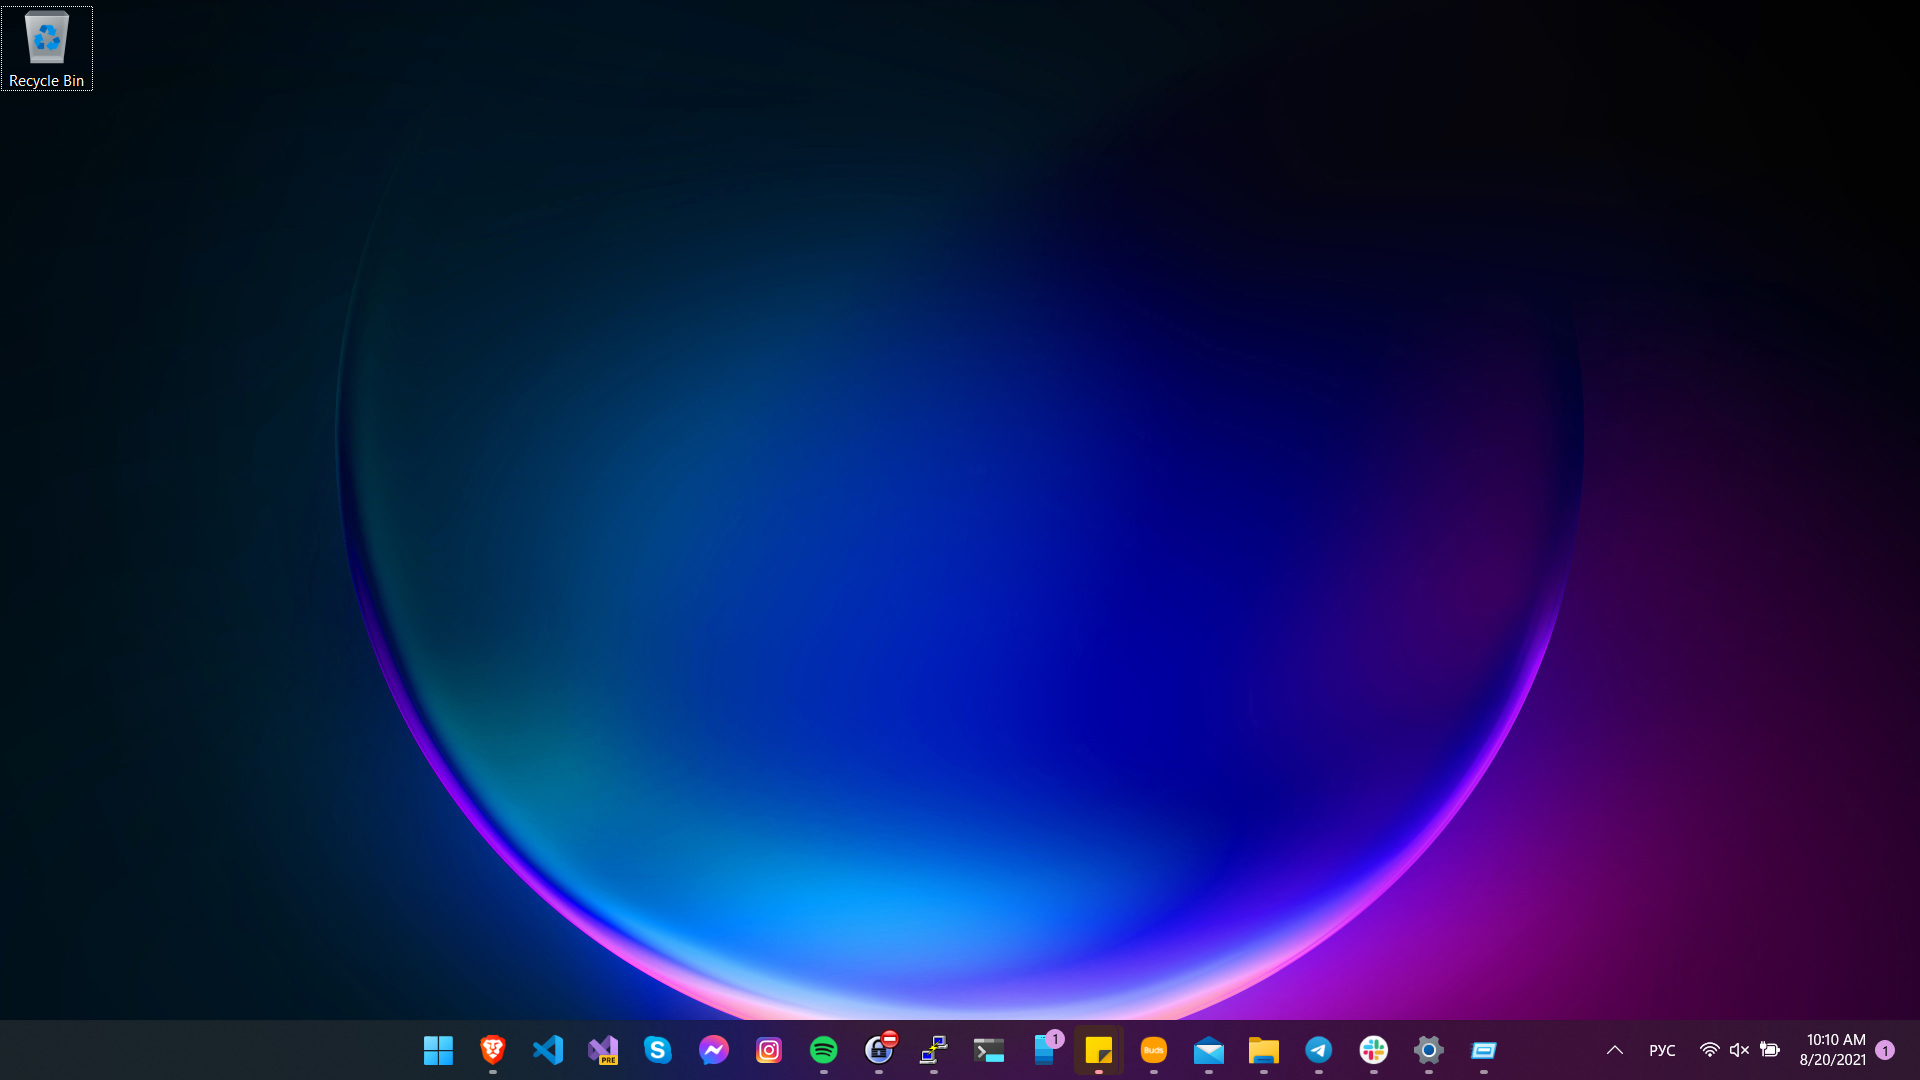This screenshot has width=1920, height=1080.
Task: Open Messenger app icon
Action: coord(713,1050)
